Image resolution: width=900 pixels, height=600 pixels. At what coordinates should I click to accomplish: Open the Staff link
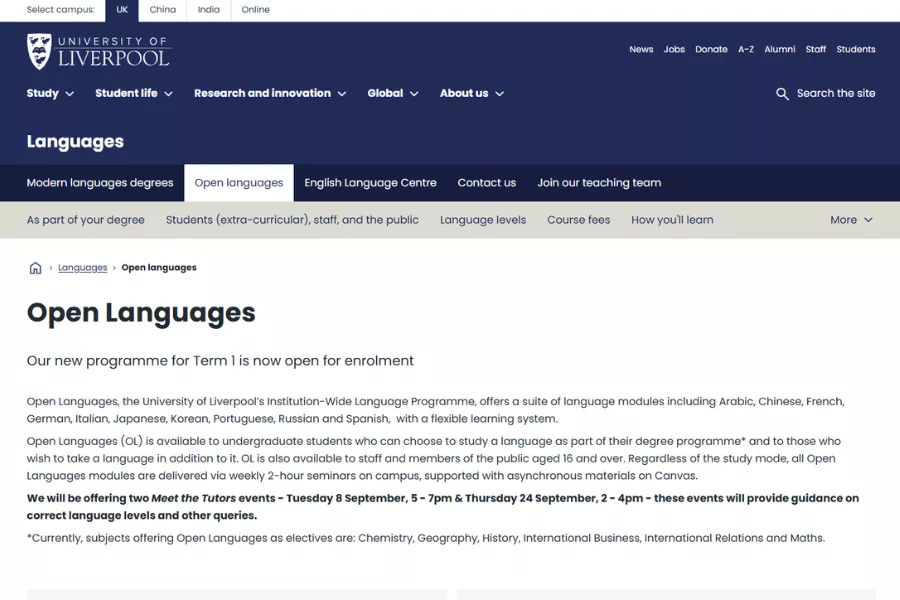pyautogui.click(x=816, y=49)
